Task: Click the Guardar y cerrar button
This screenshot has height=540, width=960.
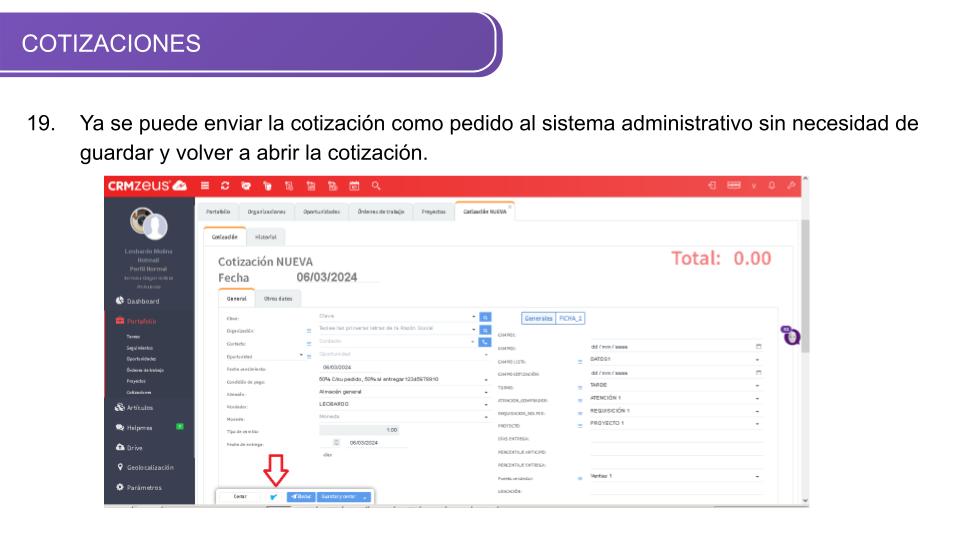Action: [341, 496]
